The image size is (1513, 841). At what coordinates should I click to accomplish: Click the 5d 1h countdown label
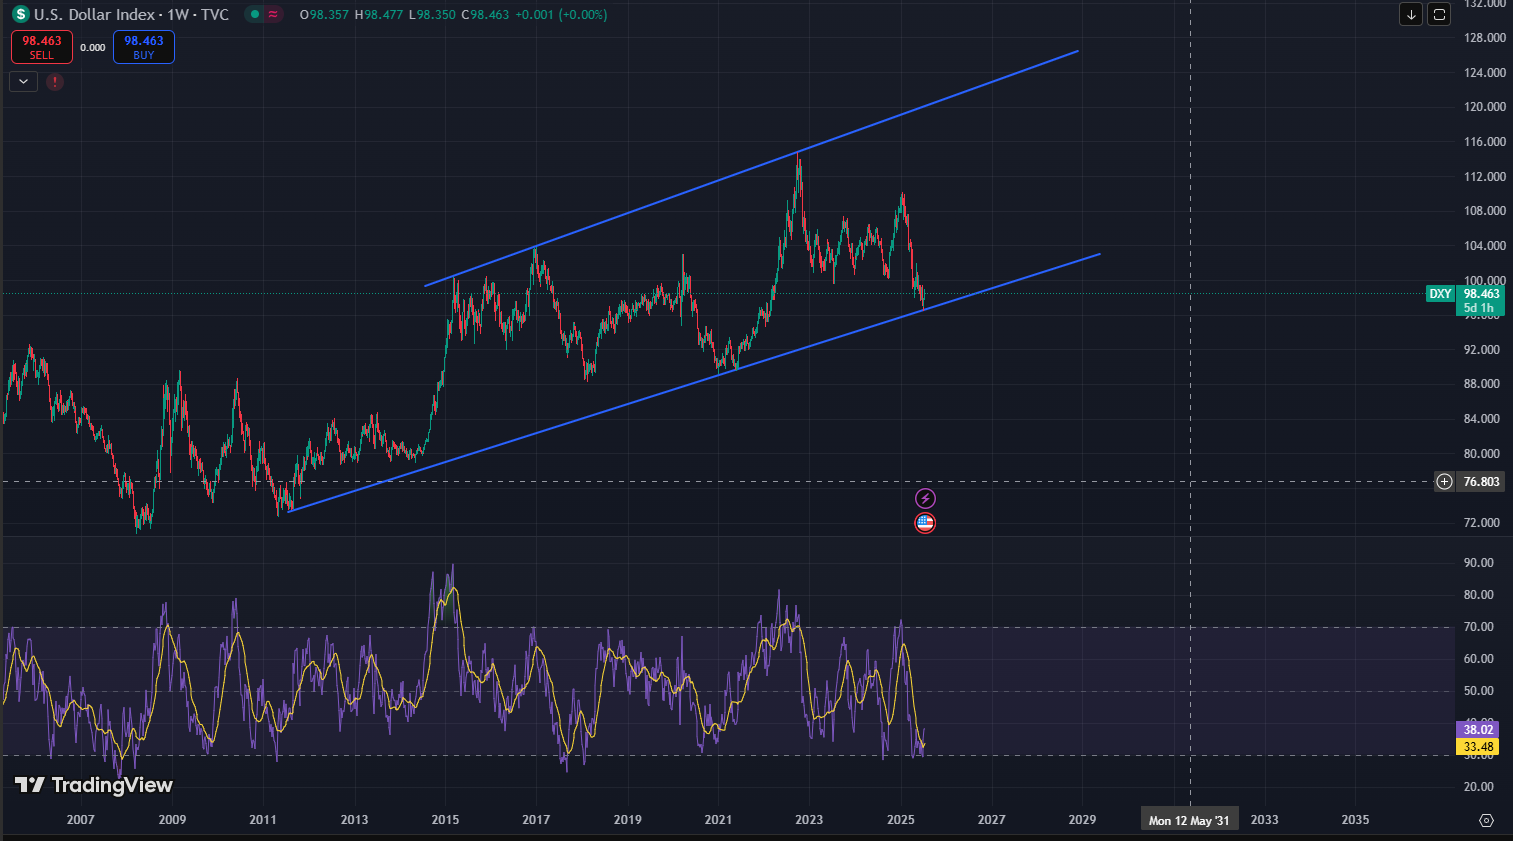(x=1479, y=308)
